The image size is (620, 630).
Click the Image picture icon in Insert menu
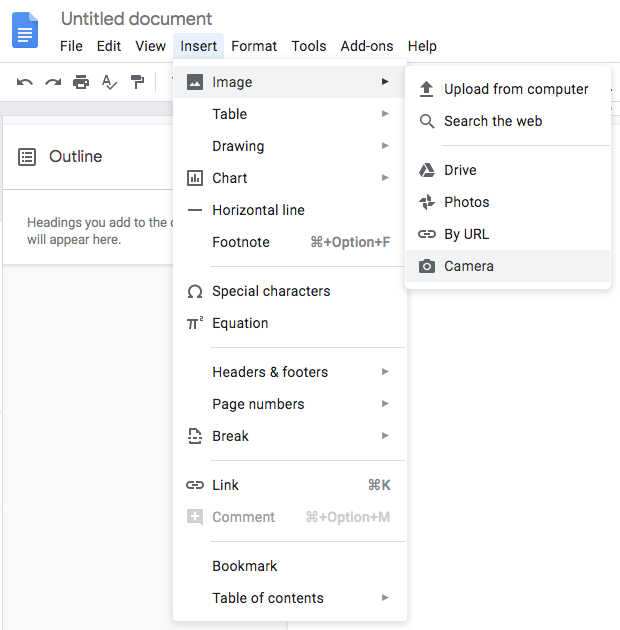[x=195, y=82]
